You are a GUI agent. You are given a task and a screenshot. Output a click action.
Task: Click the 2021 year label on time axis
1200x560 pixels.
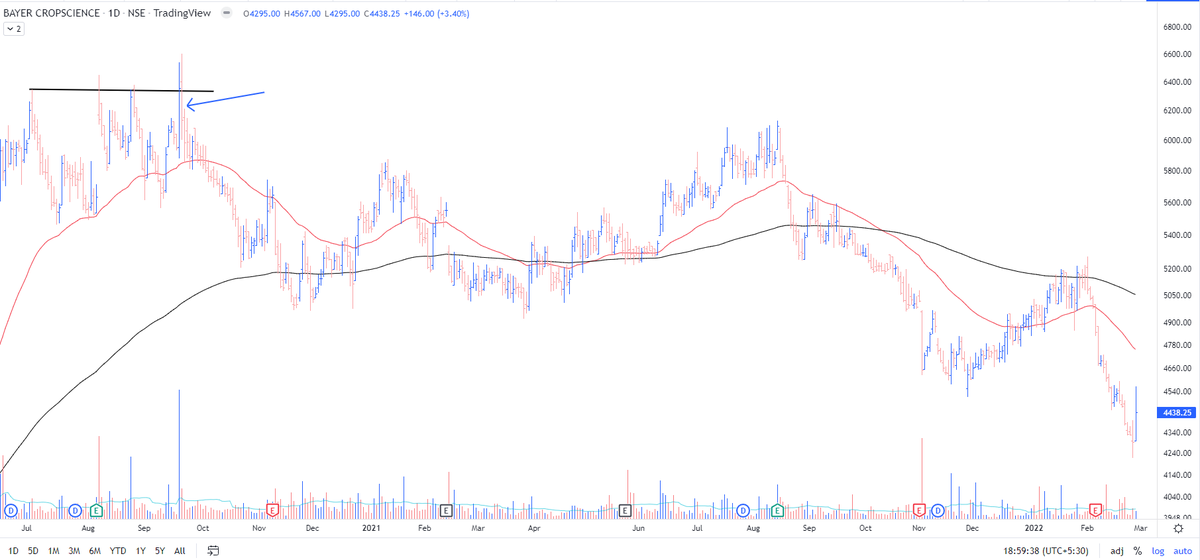[x=369, y=527]
